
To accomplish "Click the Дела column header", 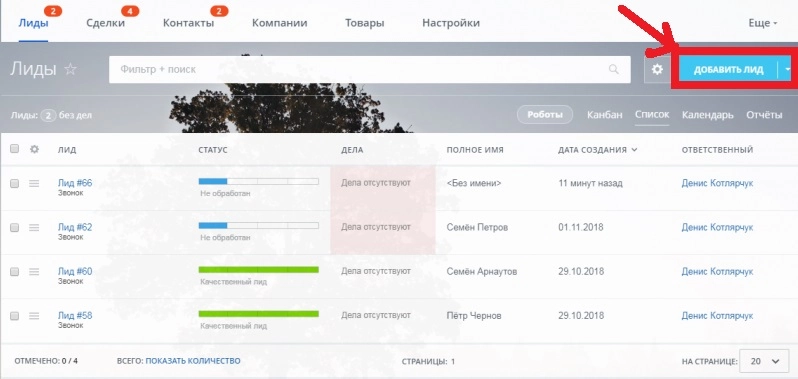I will pos(352,150).
